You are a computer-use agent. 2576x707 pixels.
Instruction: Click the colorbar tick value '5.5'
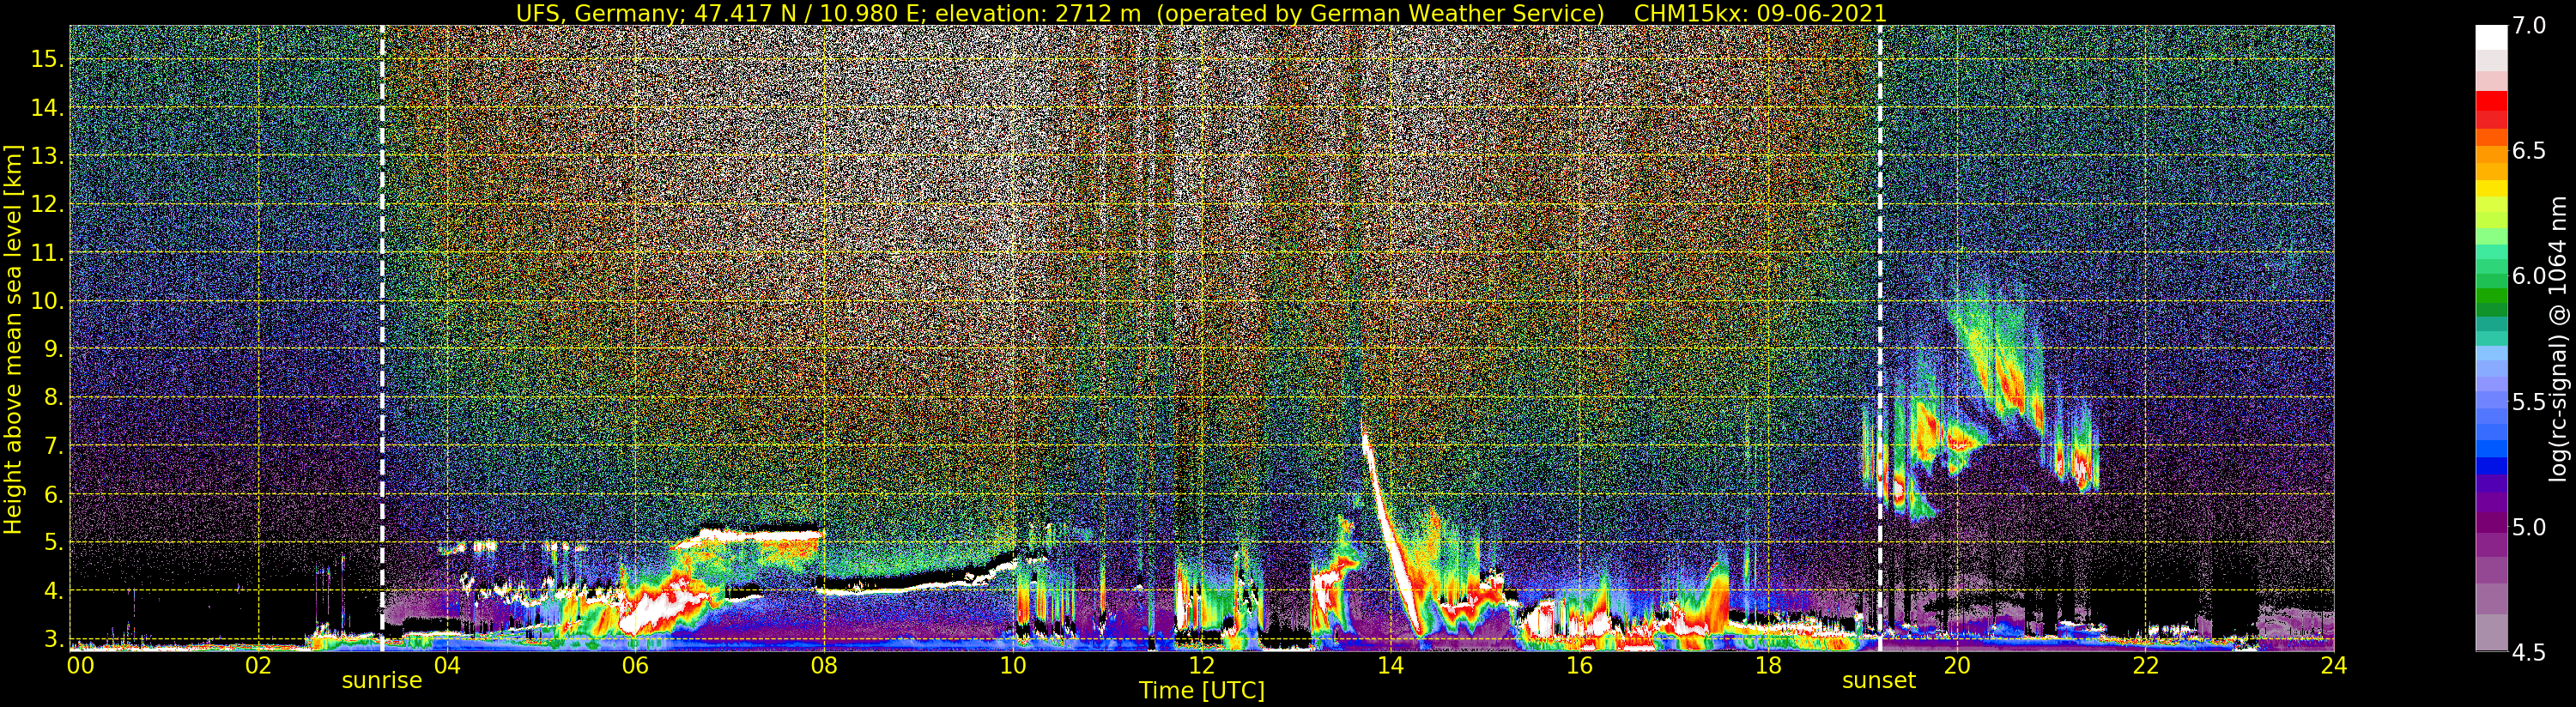point(2527,402)
